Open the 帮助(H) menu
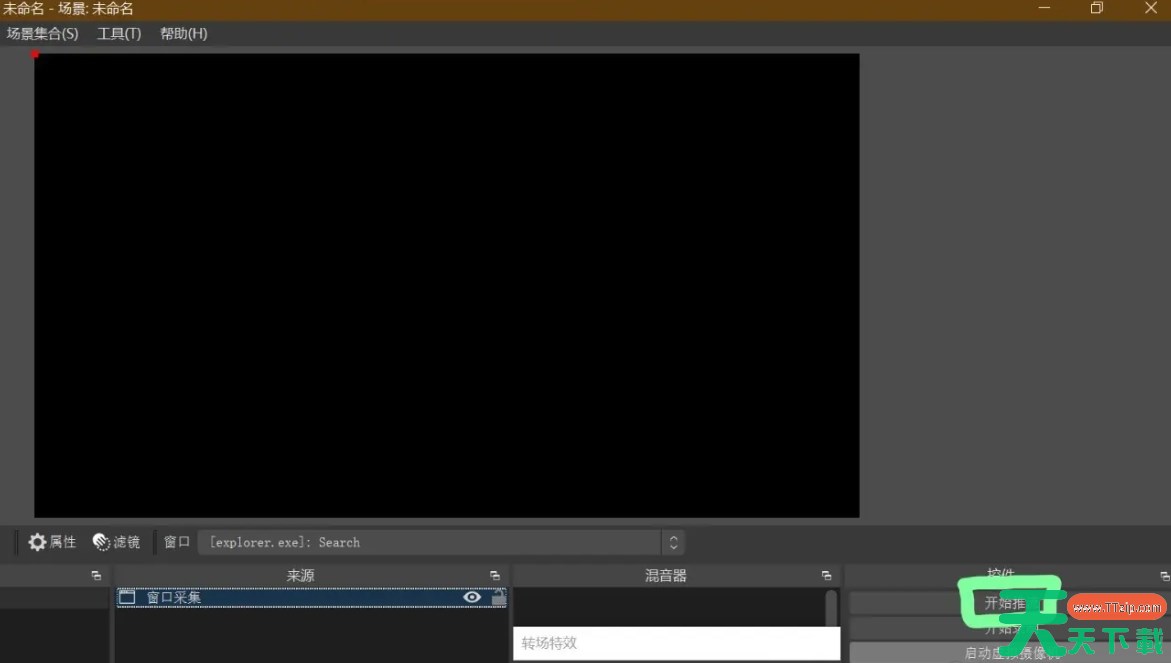Viewport: 1171px width, 663px height. pos(184,34)
